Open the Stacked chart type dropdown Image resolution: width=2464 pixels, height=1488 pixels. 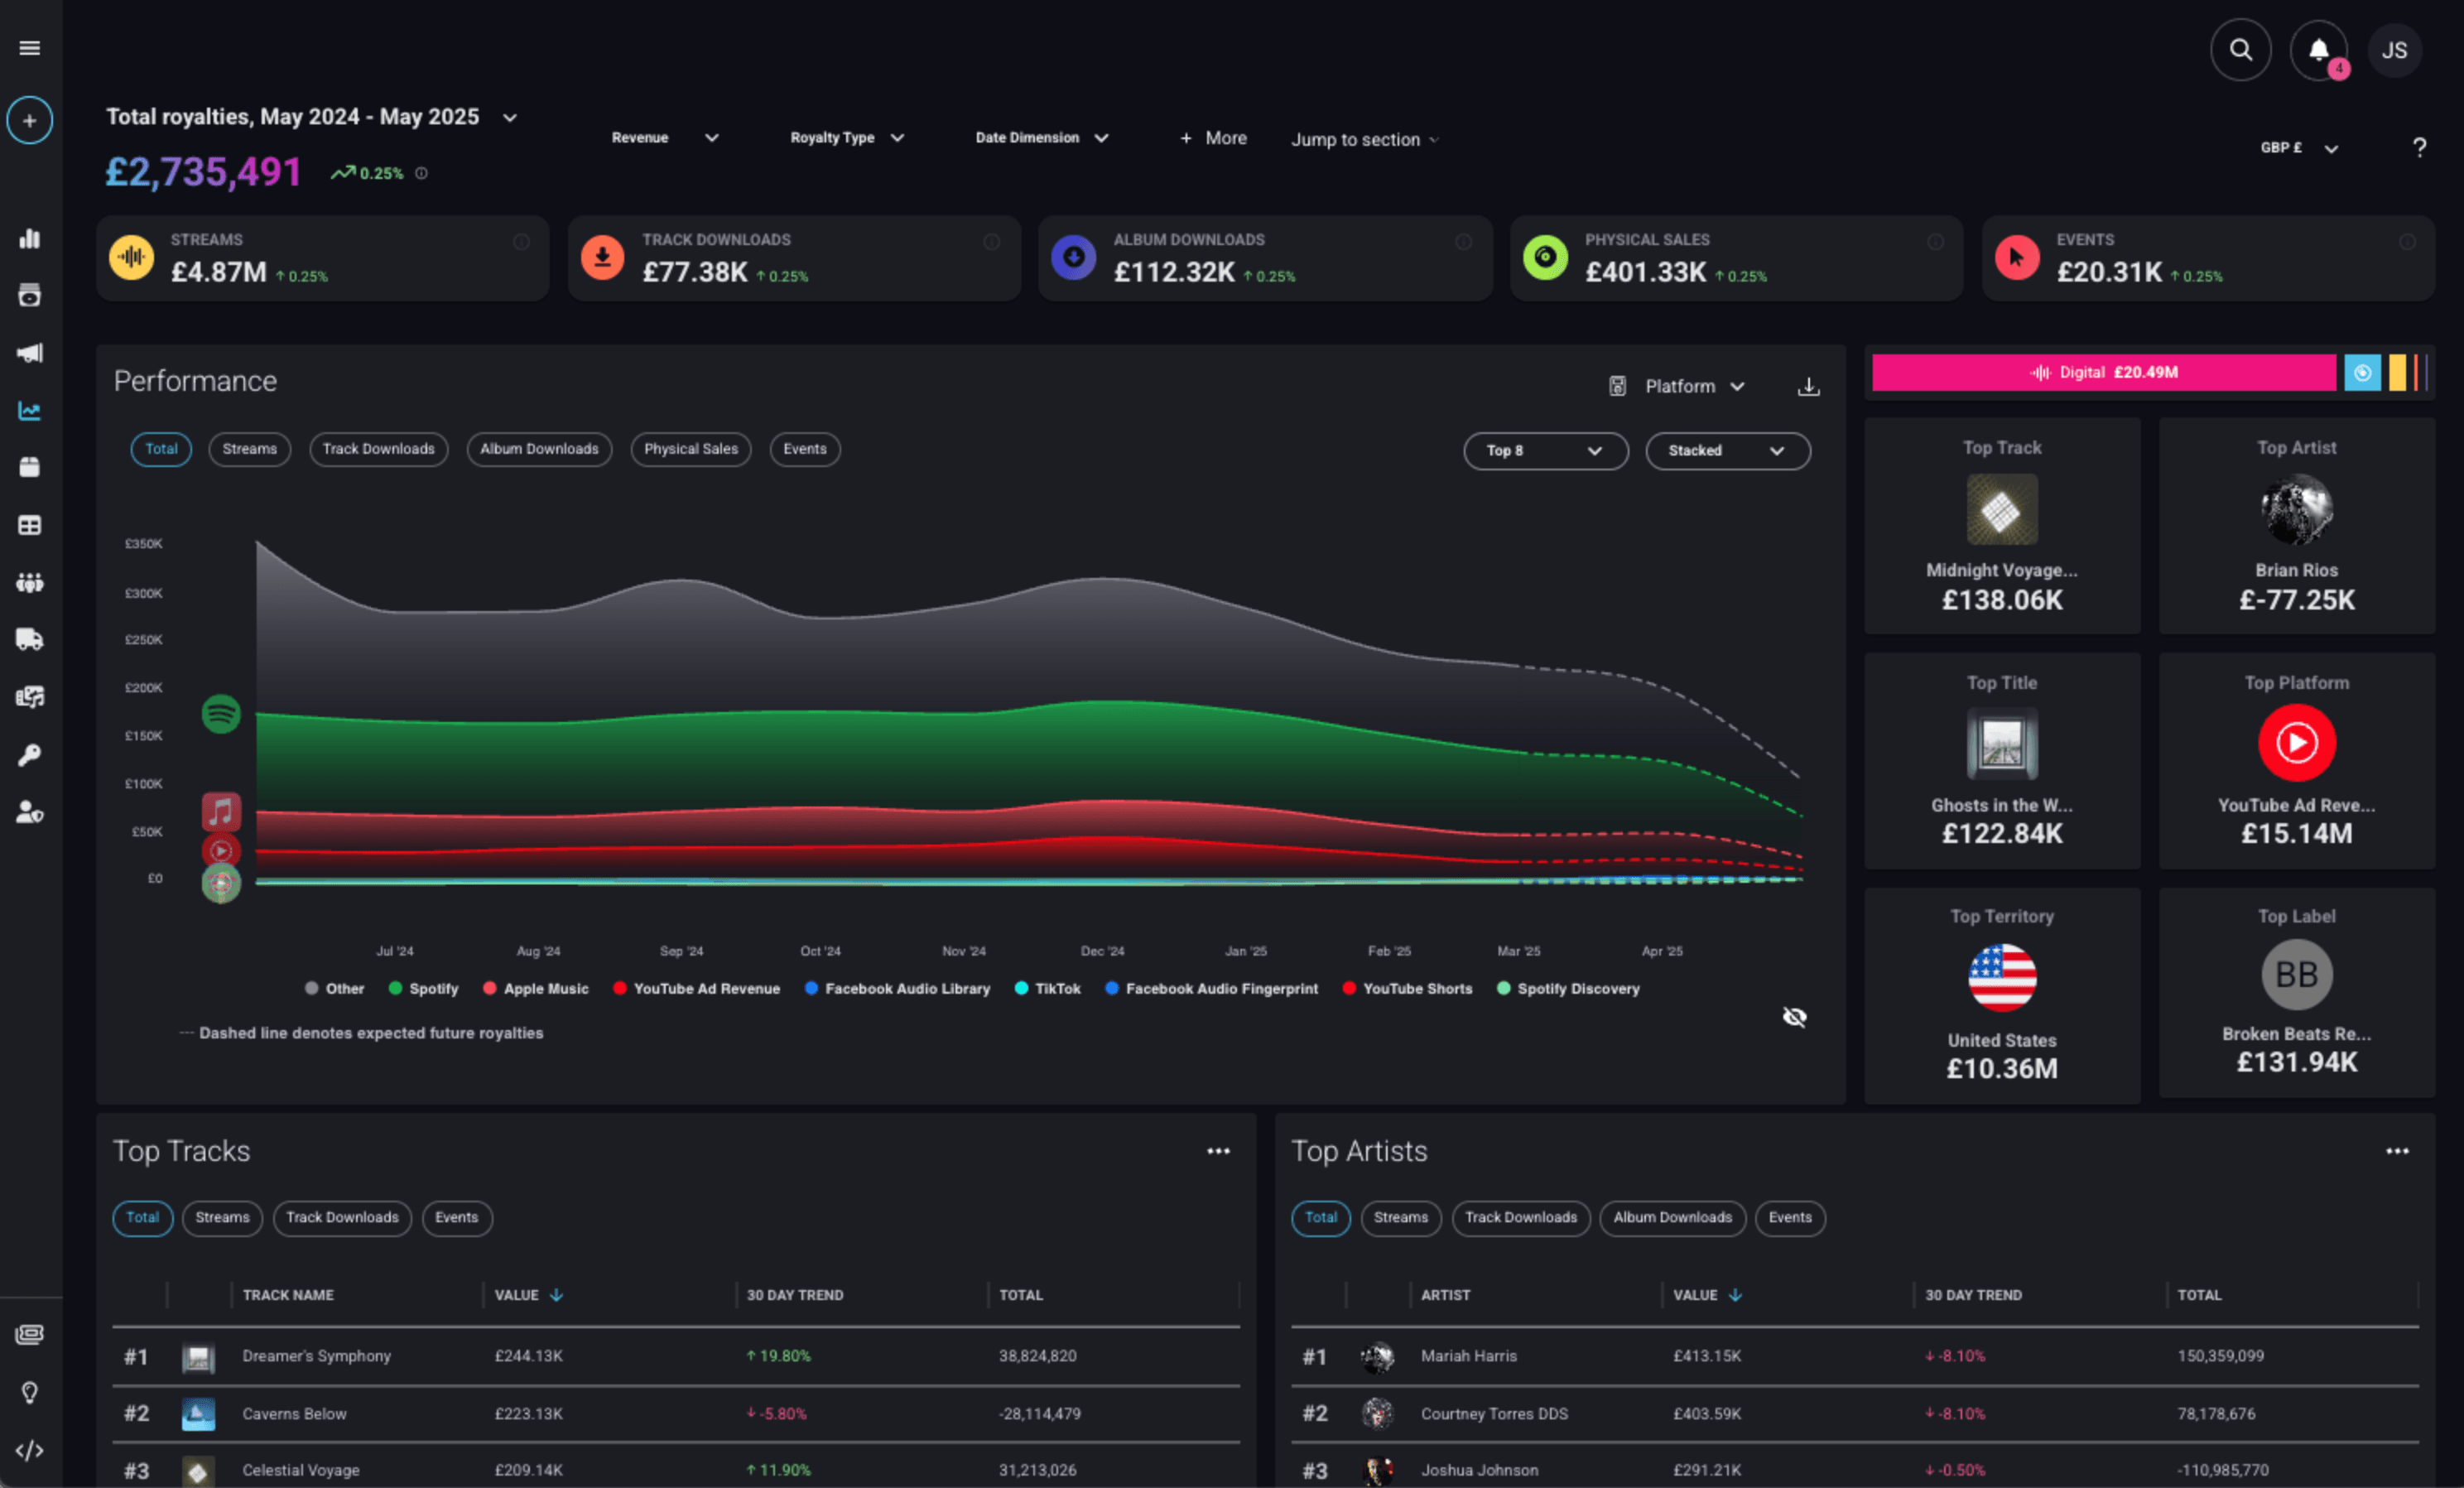click(1728, 450)
